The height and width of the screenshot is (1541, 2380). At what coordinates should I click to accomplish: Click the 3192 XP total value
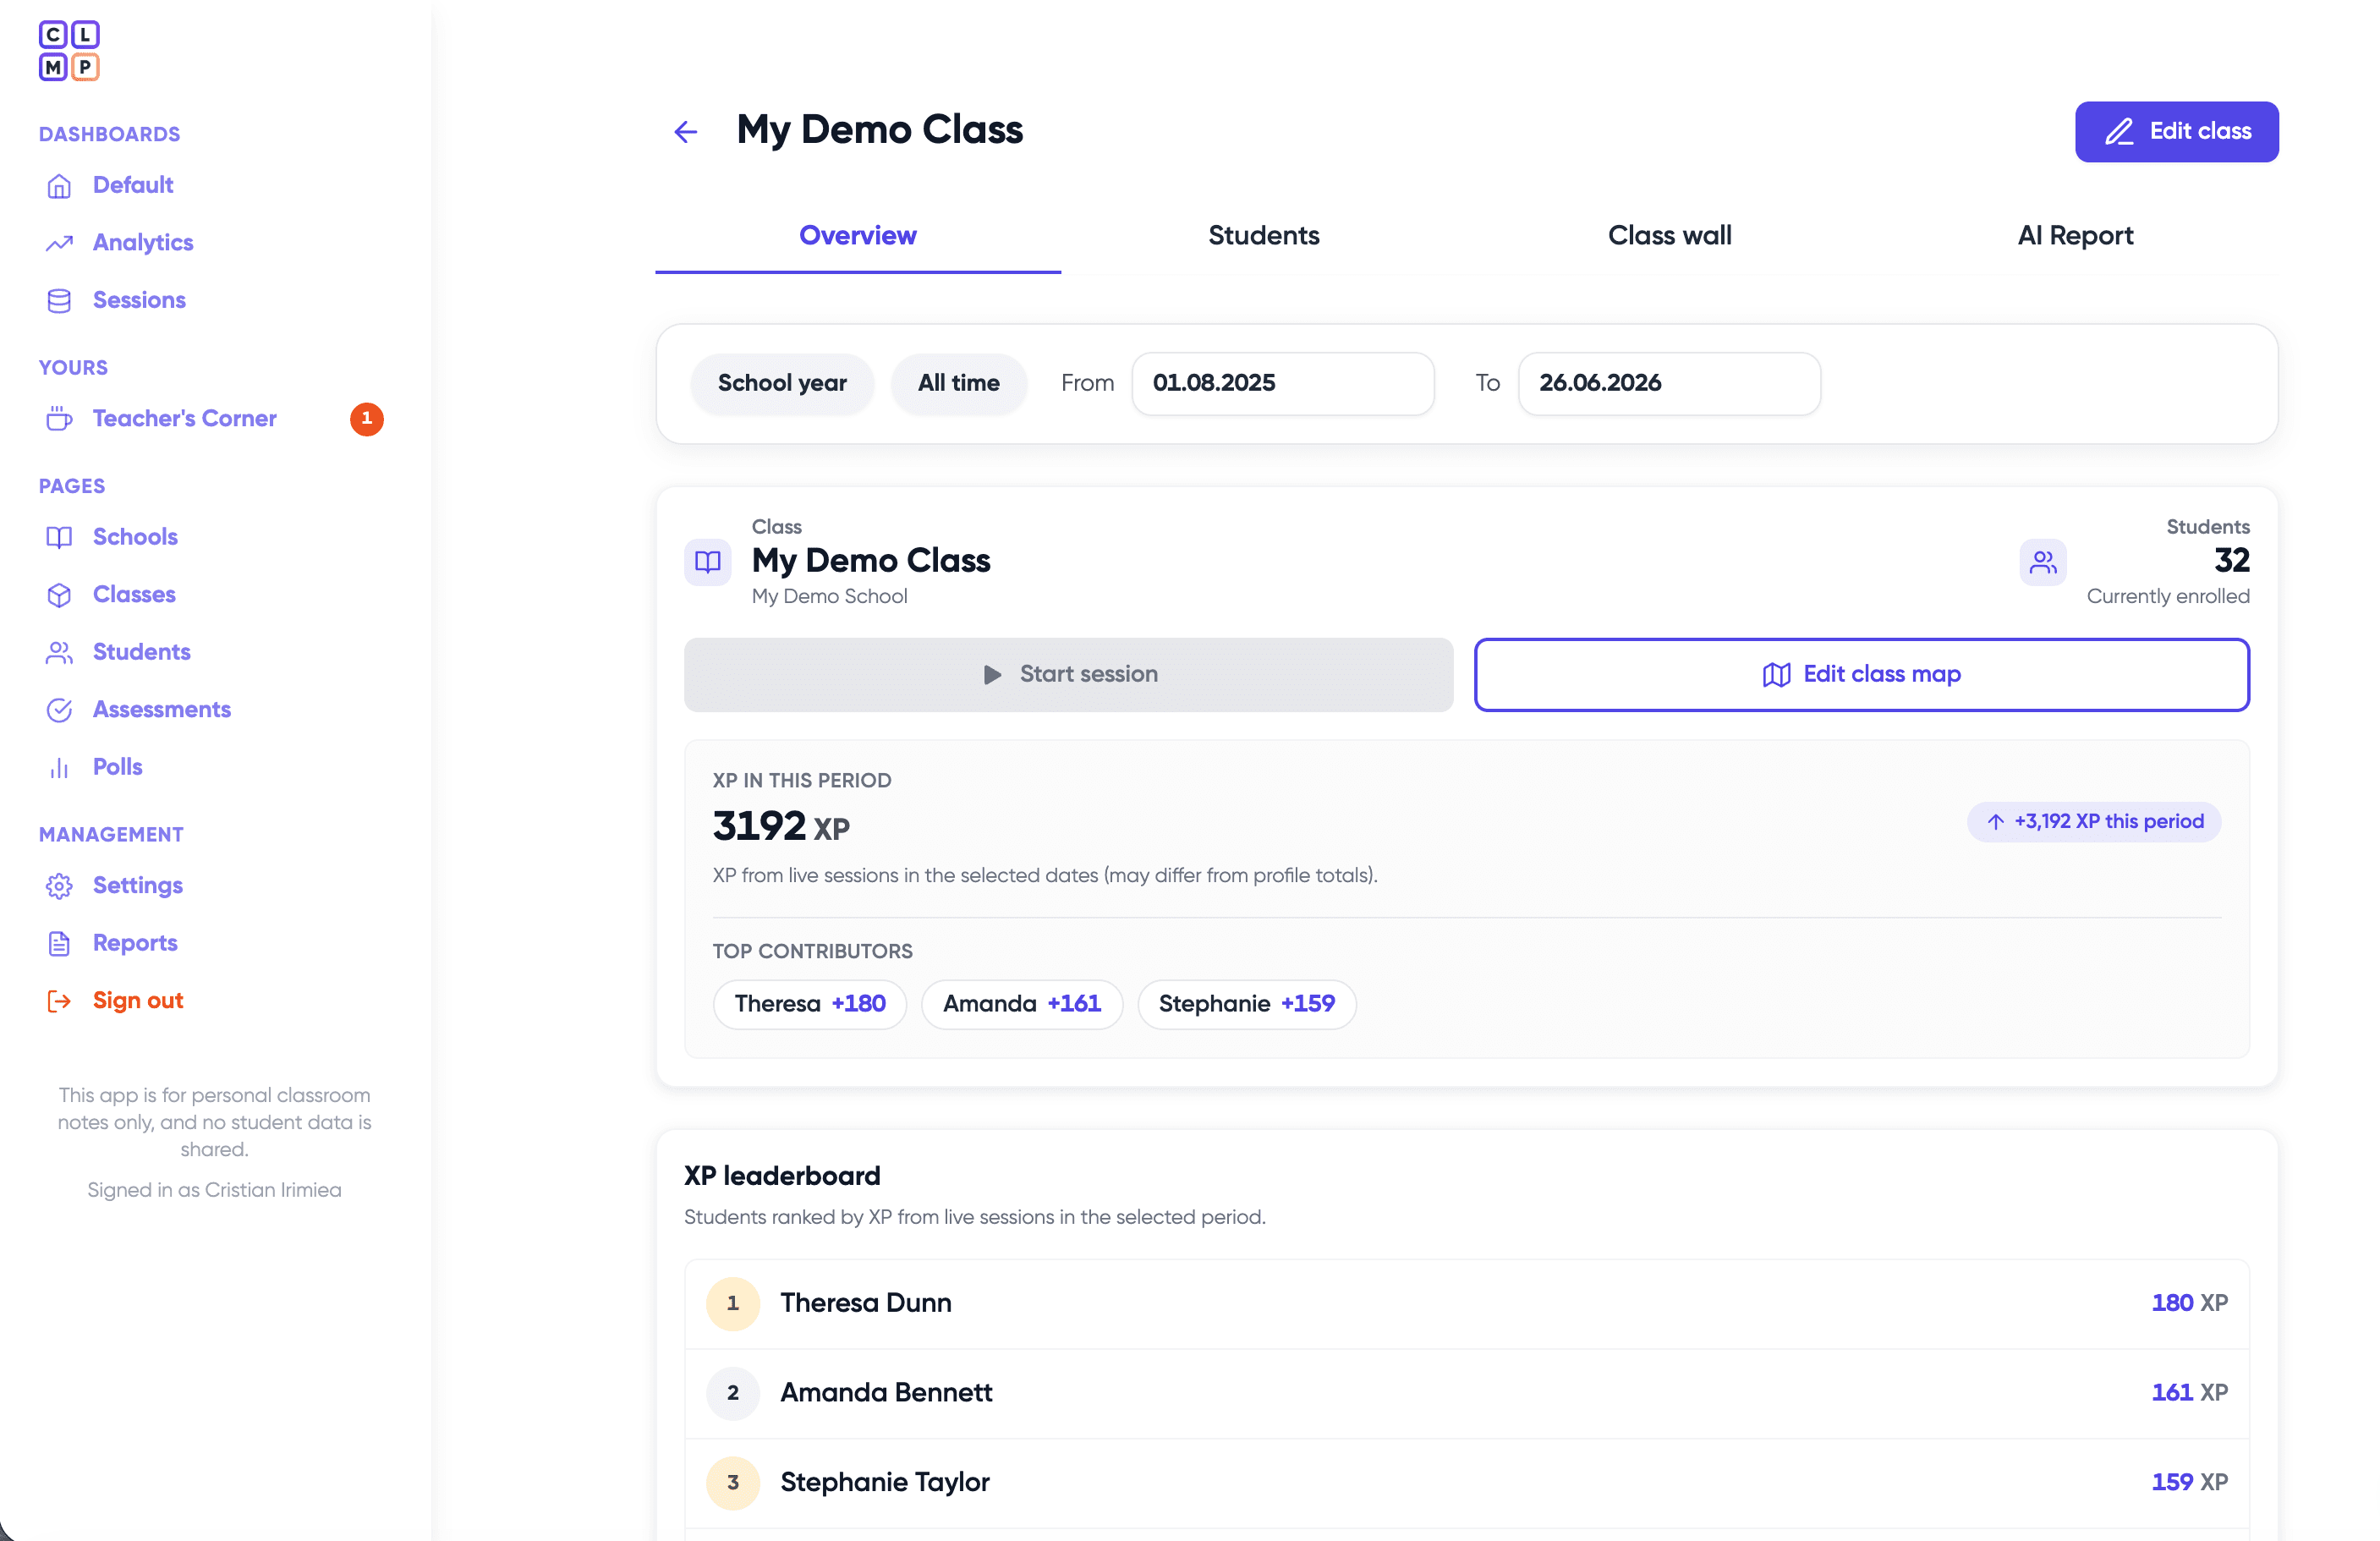781,827
